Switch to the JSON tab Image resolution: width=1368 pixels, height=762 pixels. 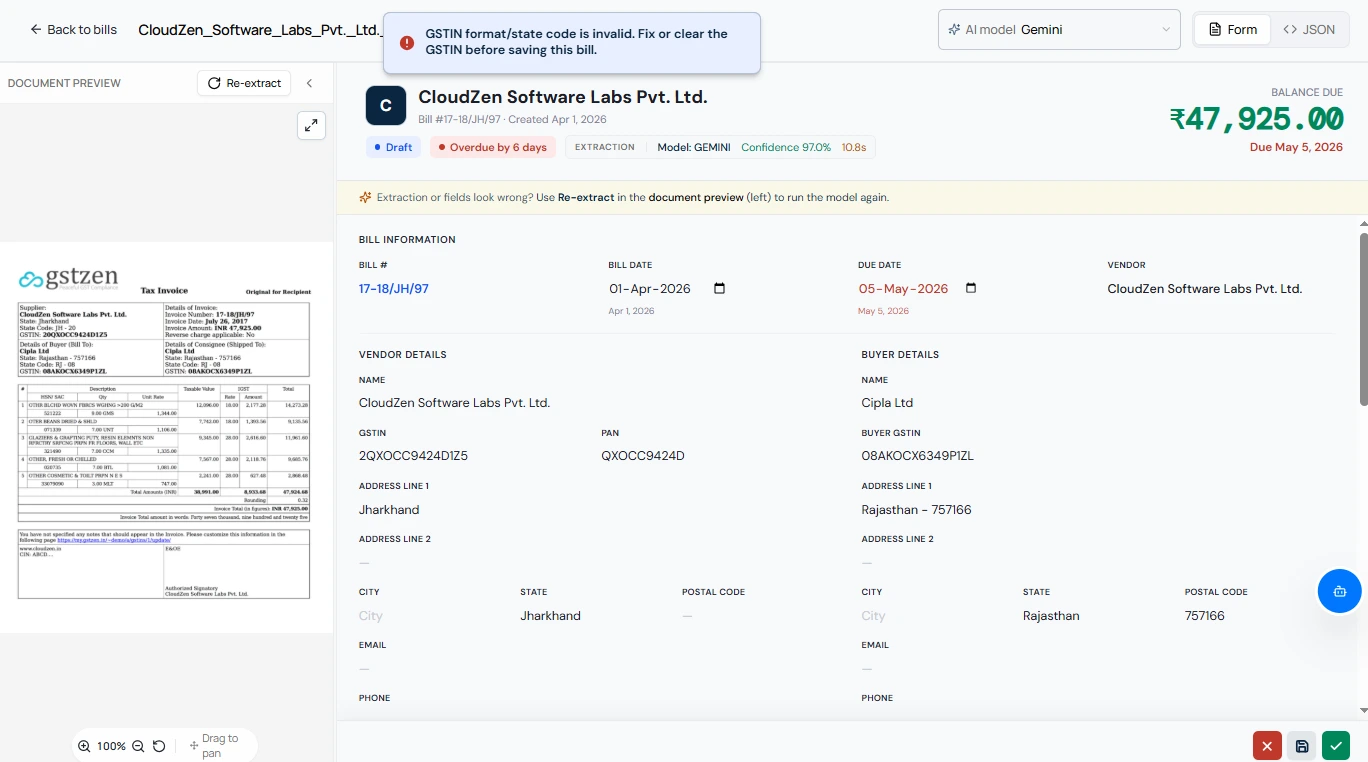tap(1308, 30)
